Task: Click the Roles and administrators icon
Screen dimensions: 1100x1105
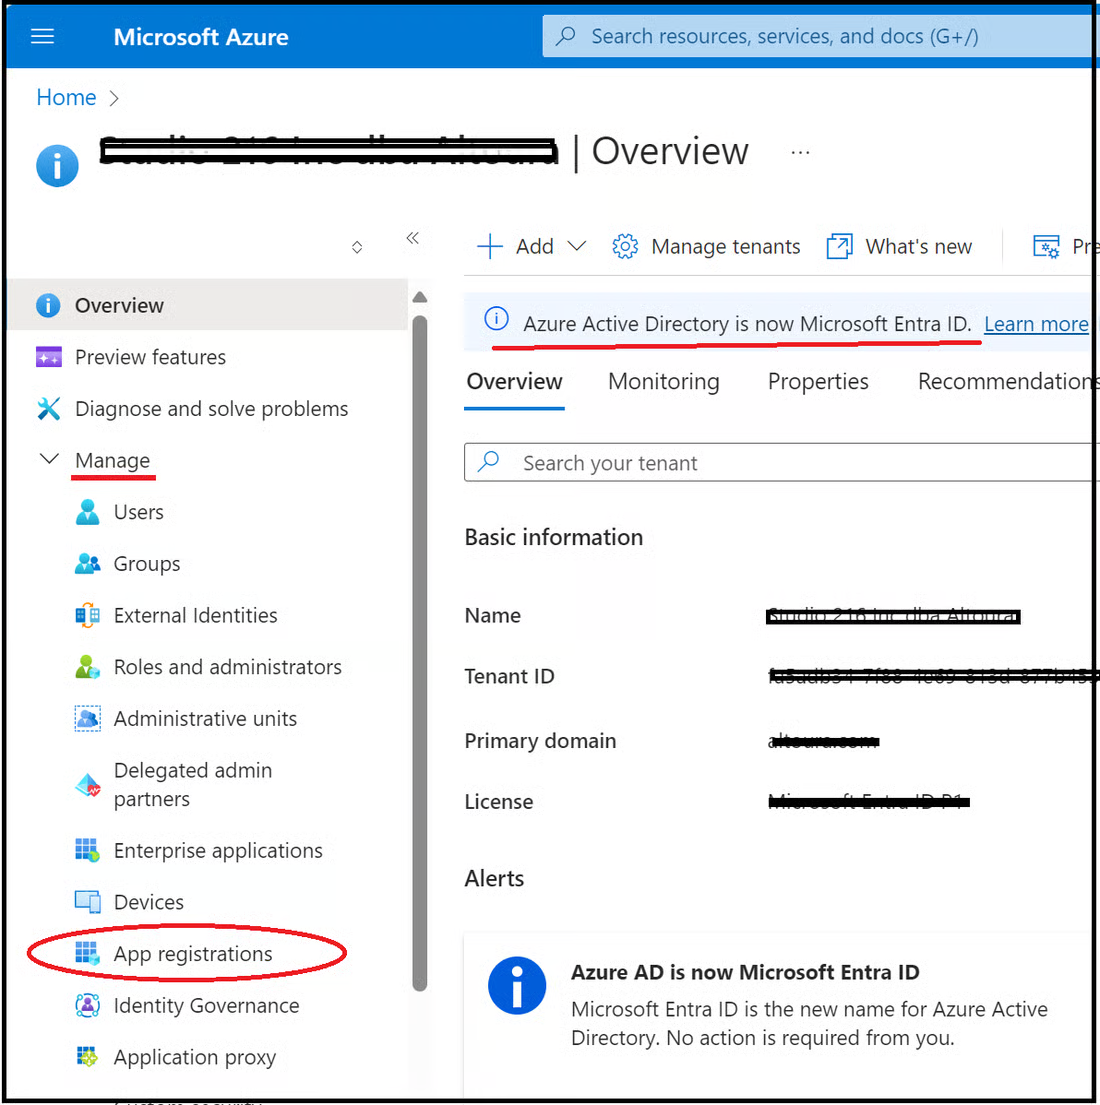Action: click(x=87, y=667)
